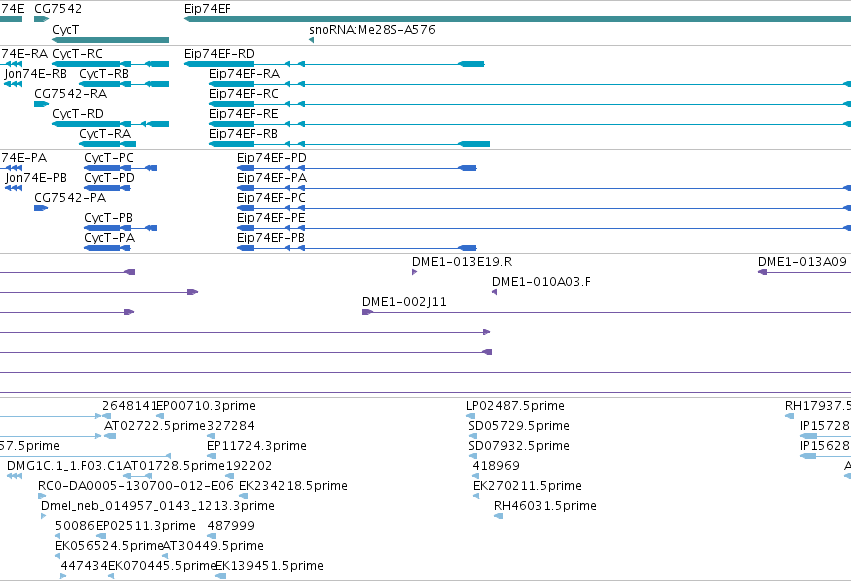Screen dimensions: 851x581
Task: Select the CycT-PC protein feature
Action: pos(120,168)
